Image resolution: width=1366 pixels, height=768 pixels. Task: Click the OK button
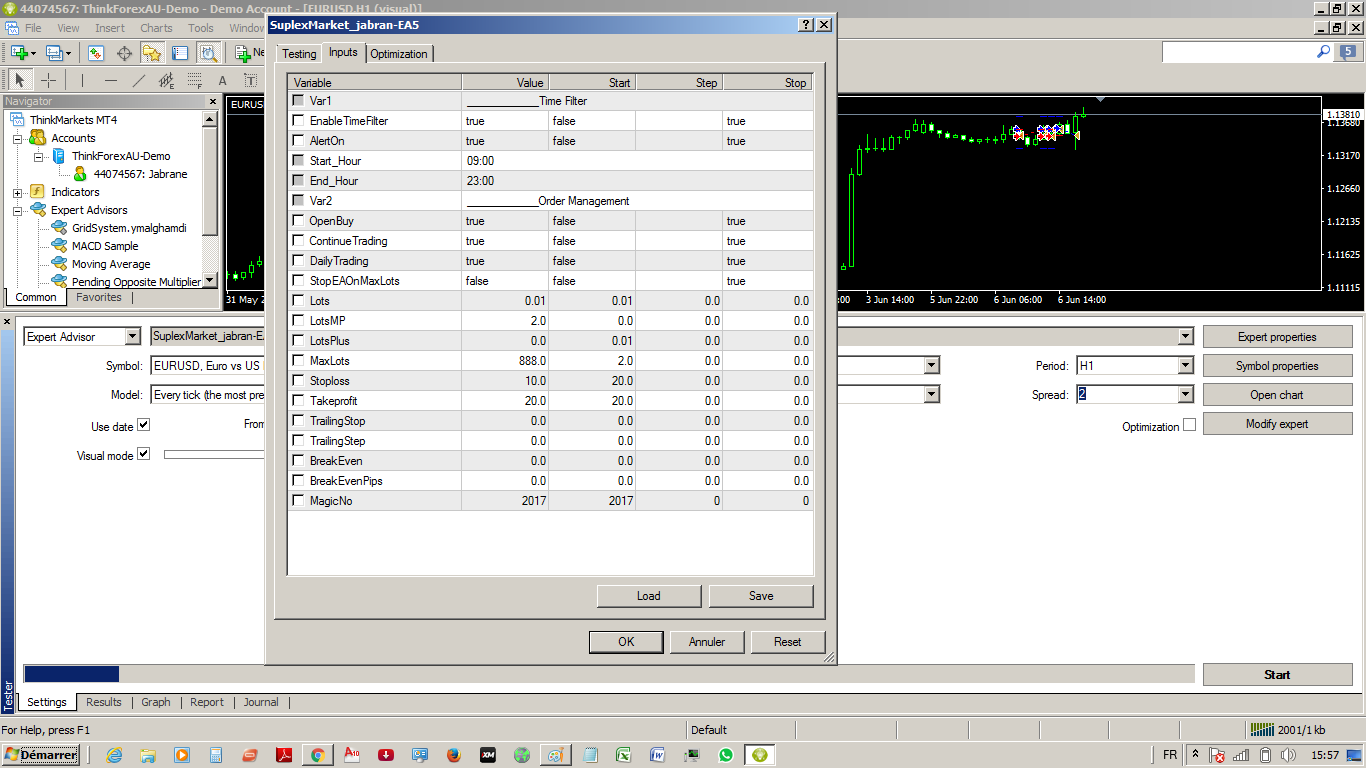coord(626,642)
